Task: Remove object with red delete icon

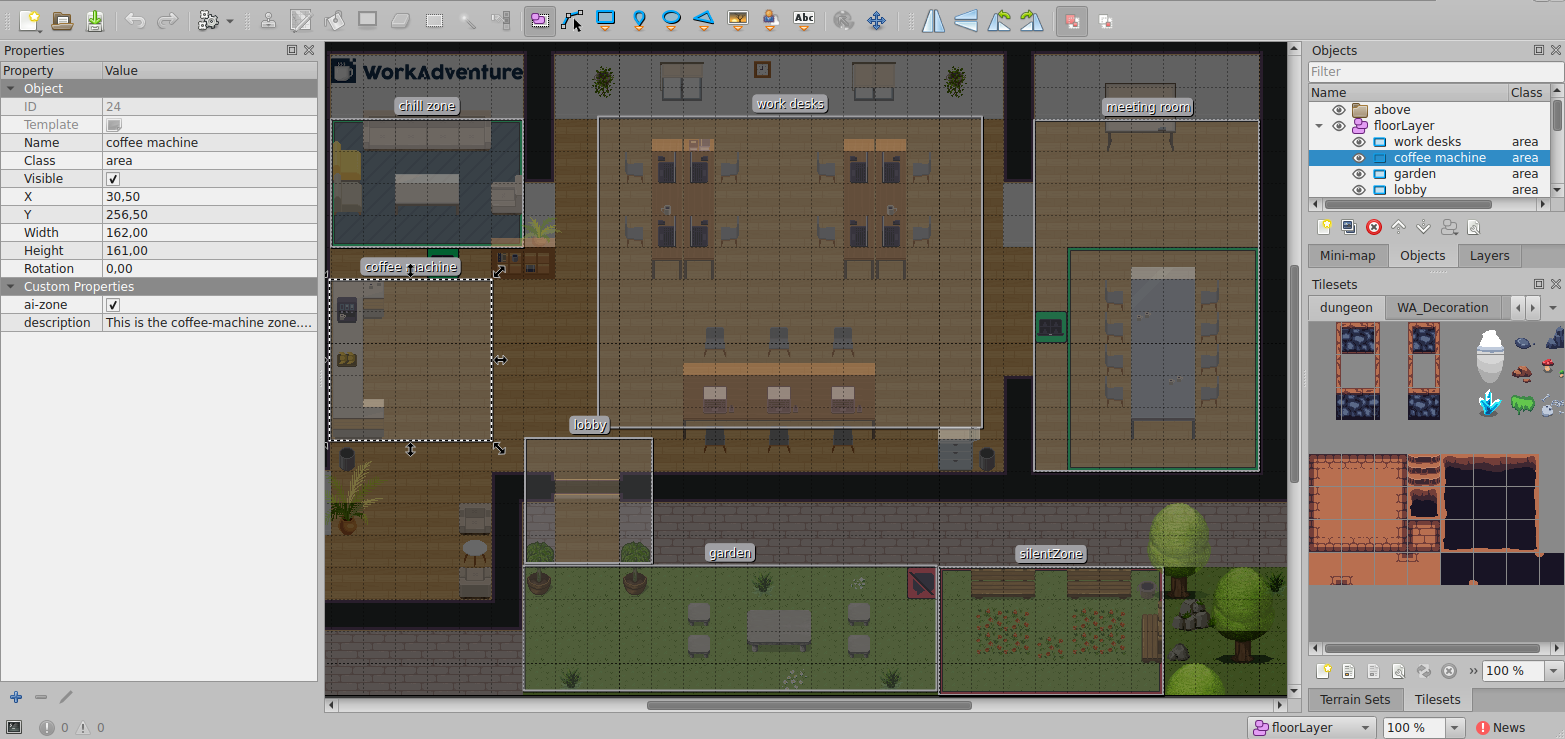Action: coord(1374,227)
